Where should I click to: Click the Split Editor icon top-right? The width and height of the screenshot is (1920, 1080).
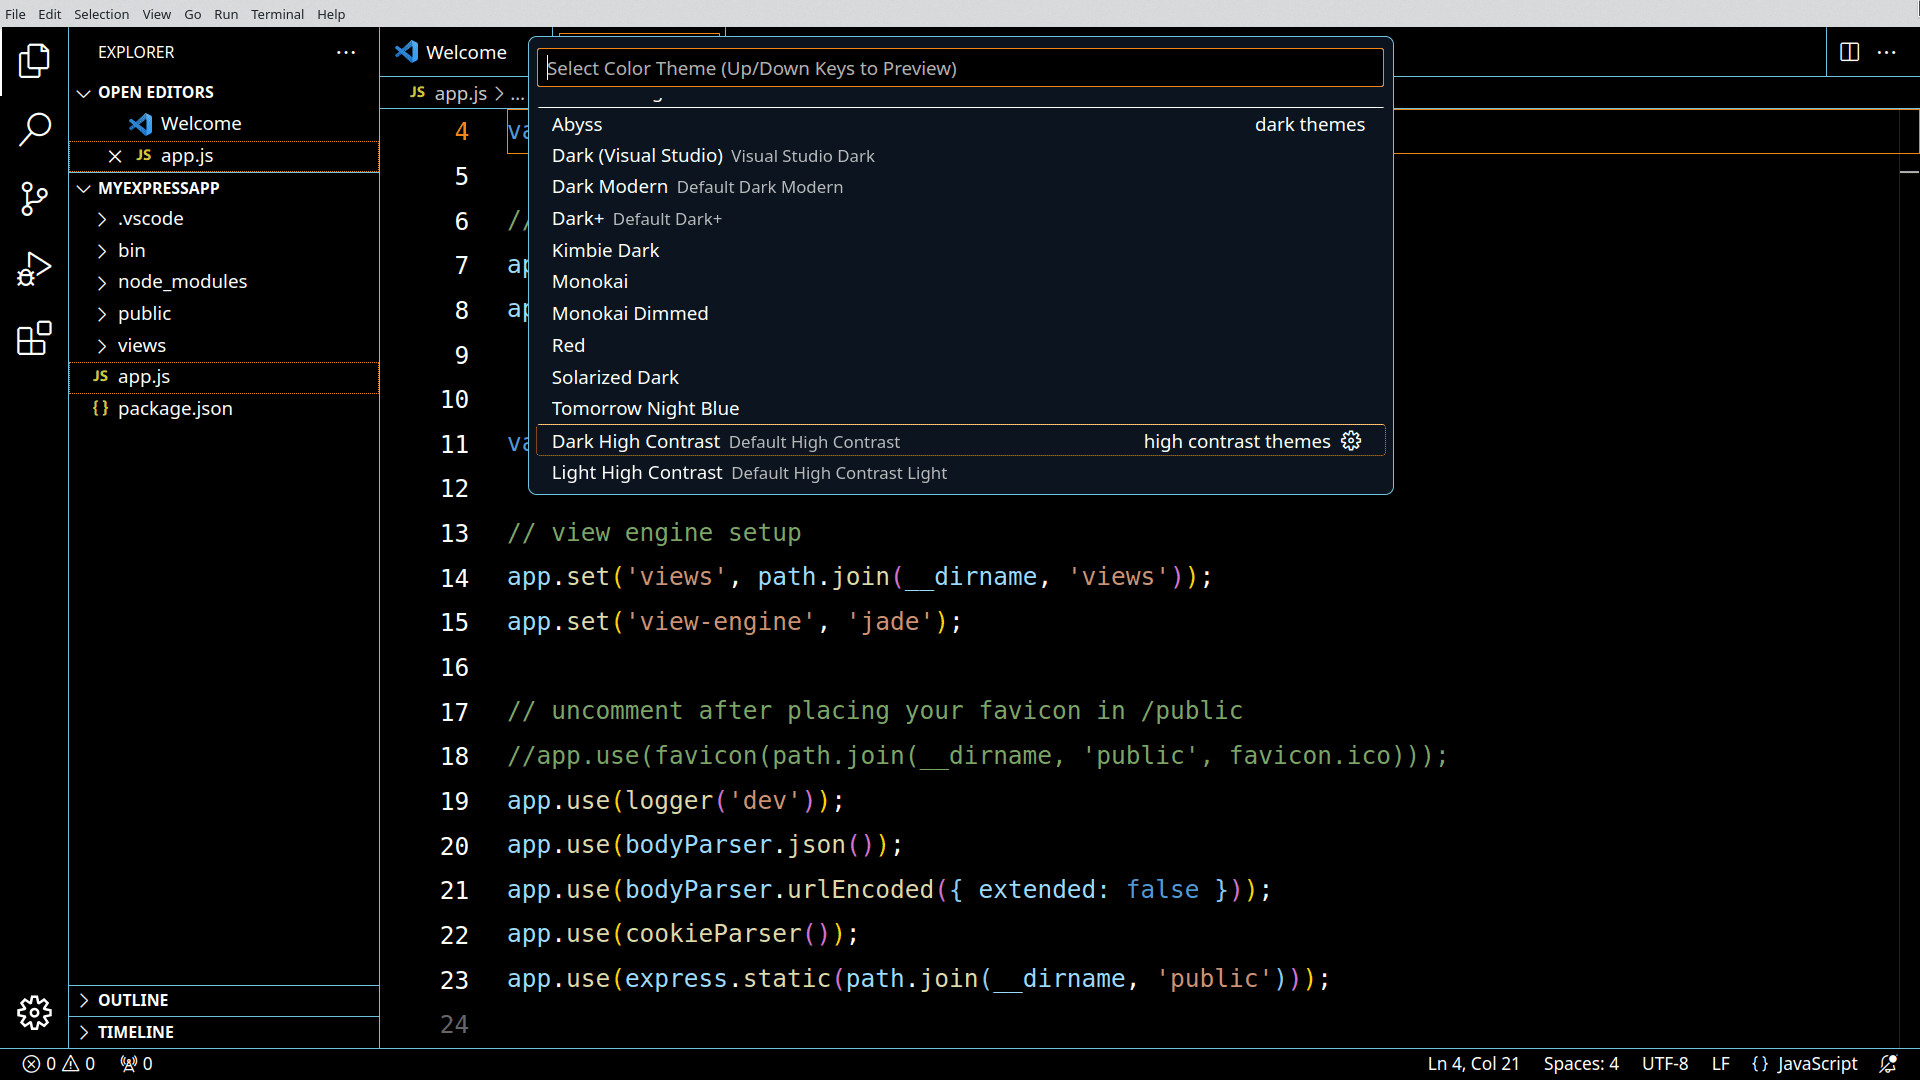1849,51
